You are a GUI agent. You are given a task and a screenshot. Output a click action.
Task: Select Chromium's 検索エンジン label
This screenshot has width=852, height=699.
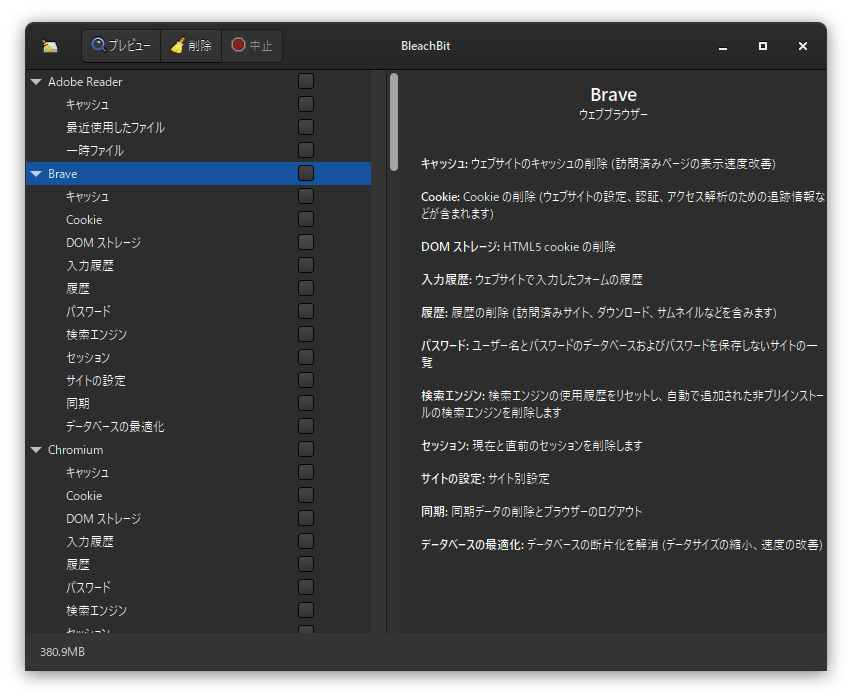(96, 611)
